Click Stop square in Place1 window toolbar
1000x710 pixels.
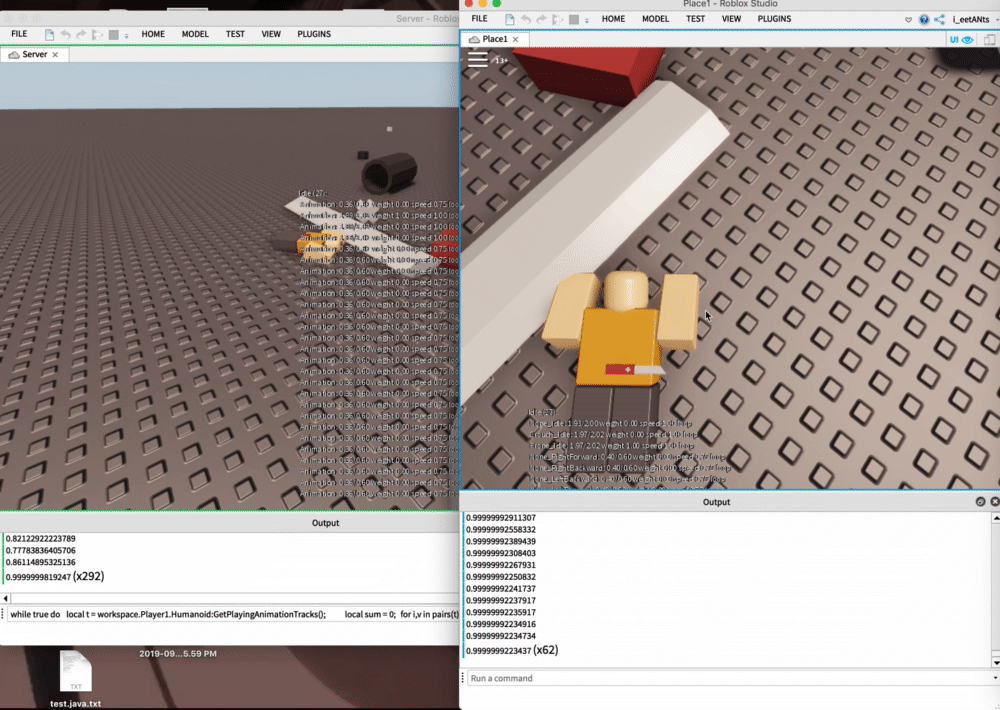pos(574,19)
